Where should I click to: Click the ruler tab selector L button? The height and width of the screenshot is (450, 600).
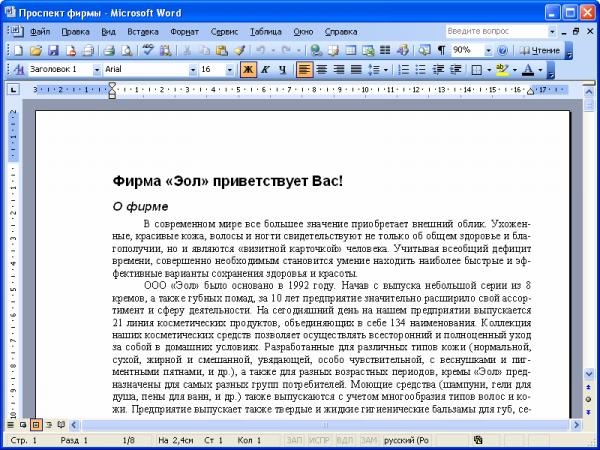13,90
